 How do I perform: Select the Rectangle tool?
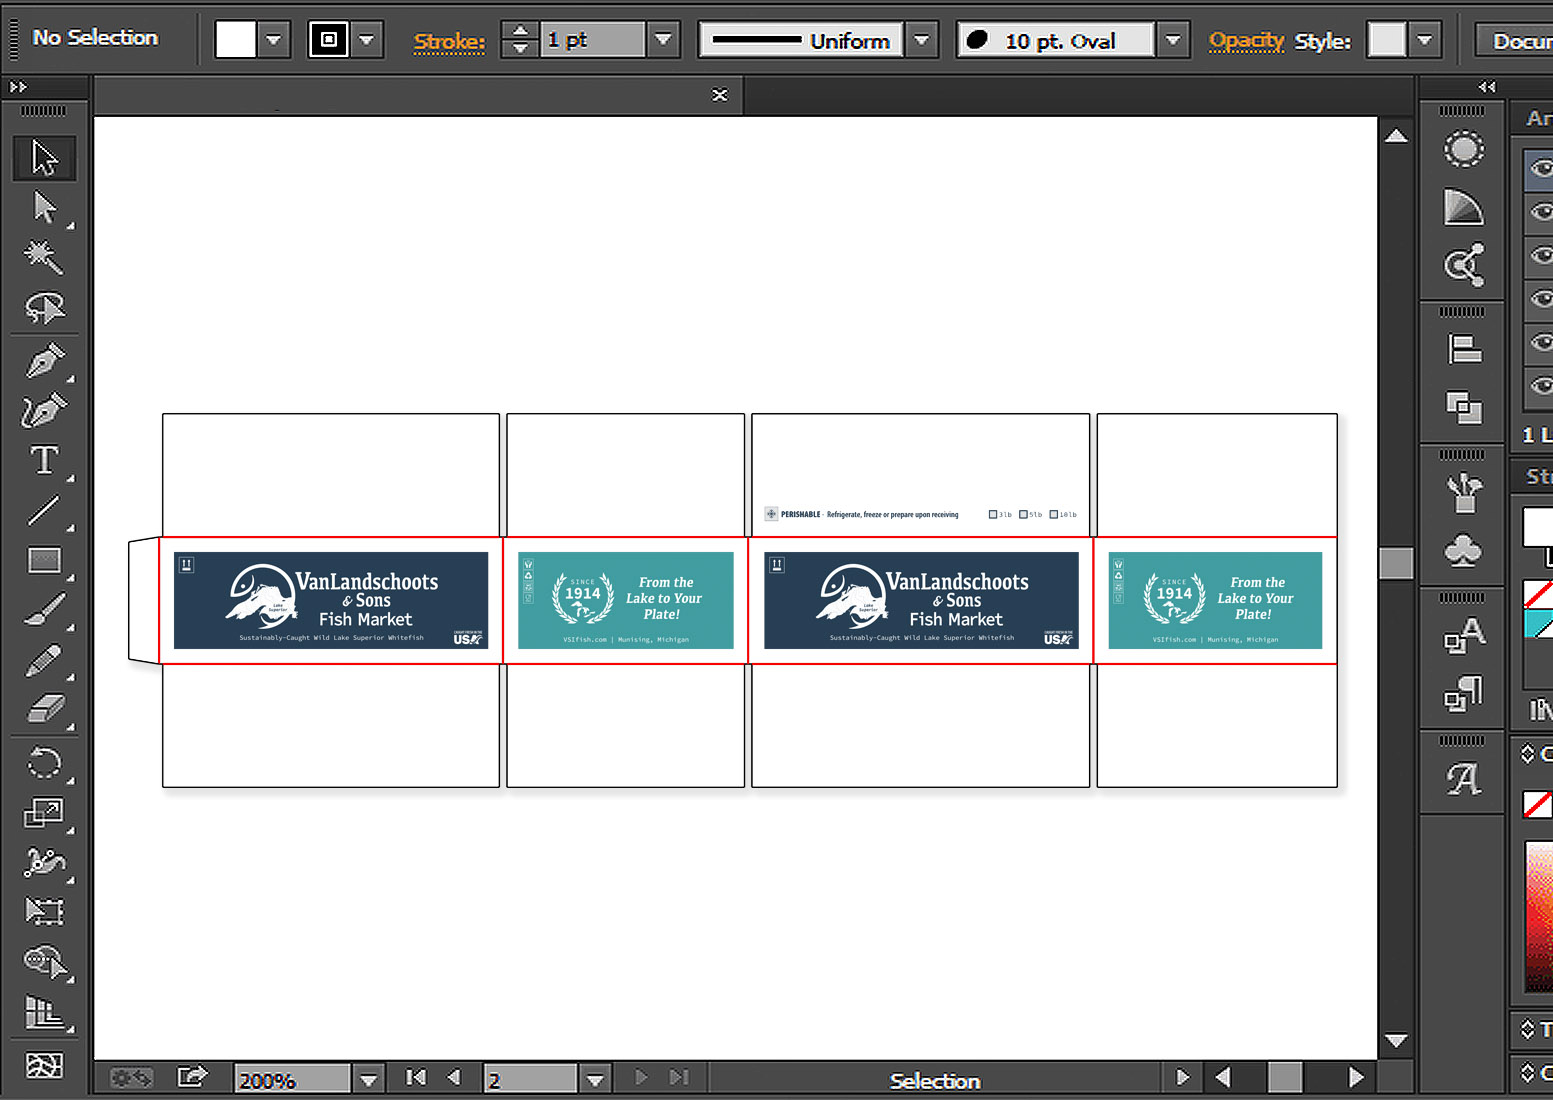(44, 561)
